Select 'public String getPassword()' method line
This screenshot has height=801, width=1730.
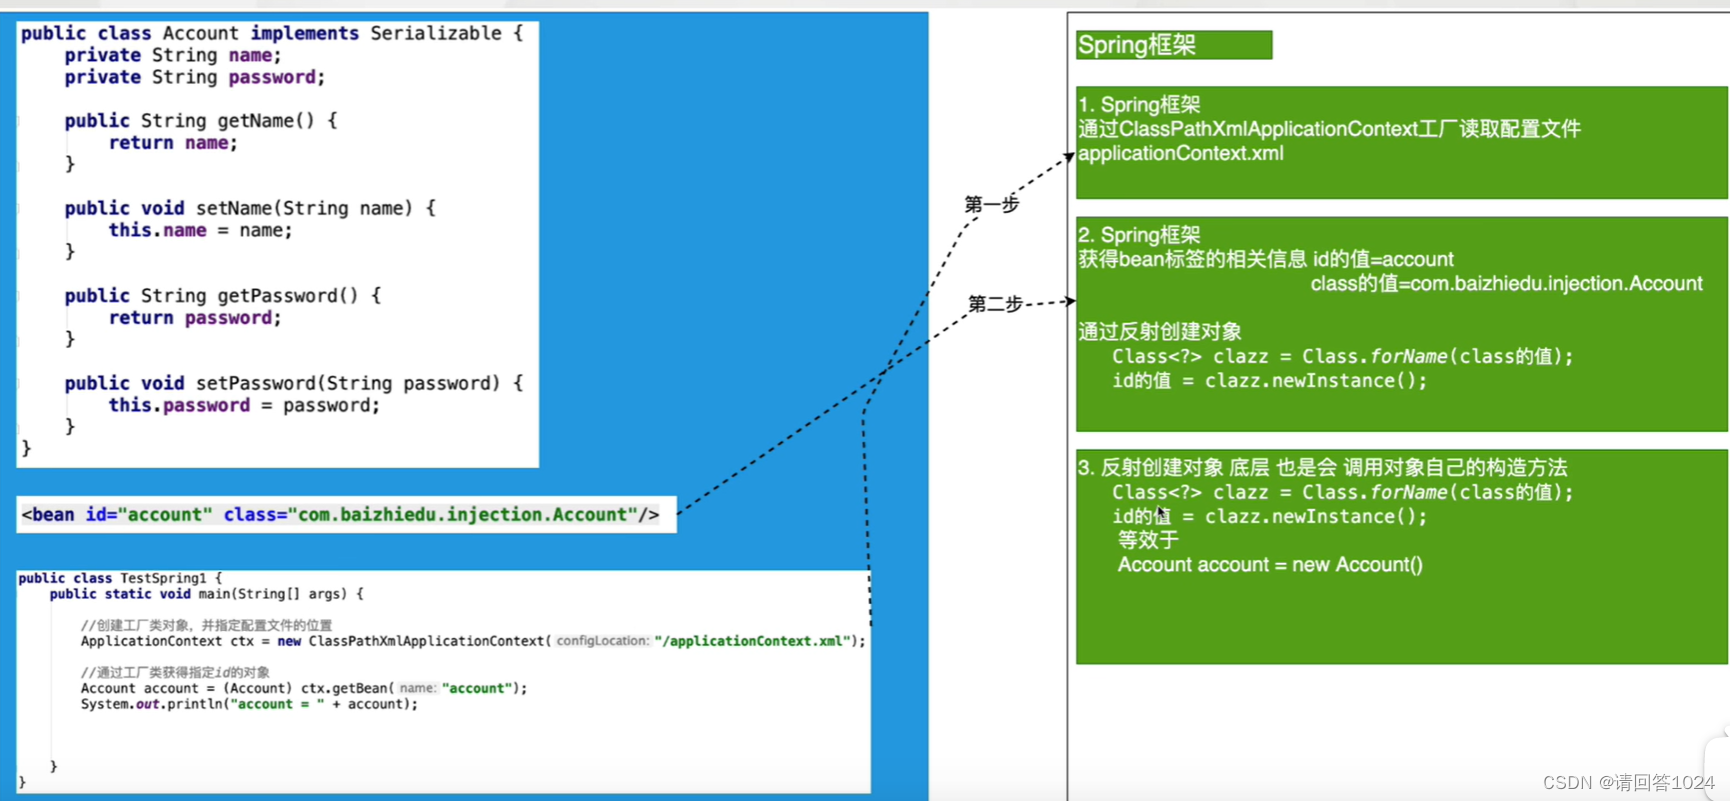click(223, 296)
